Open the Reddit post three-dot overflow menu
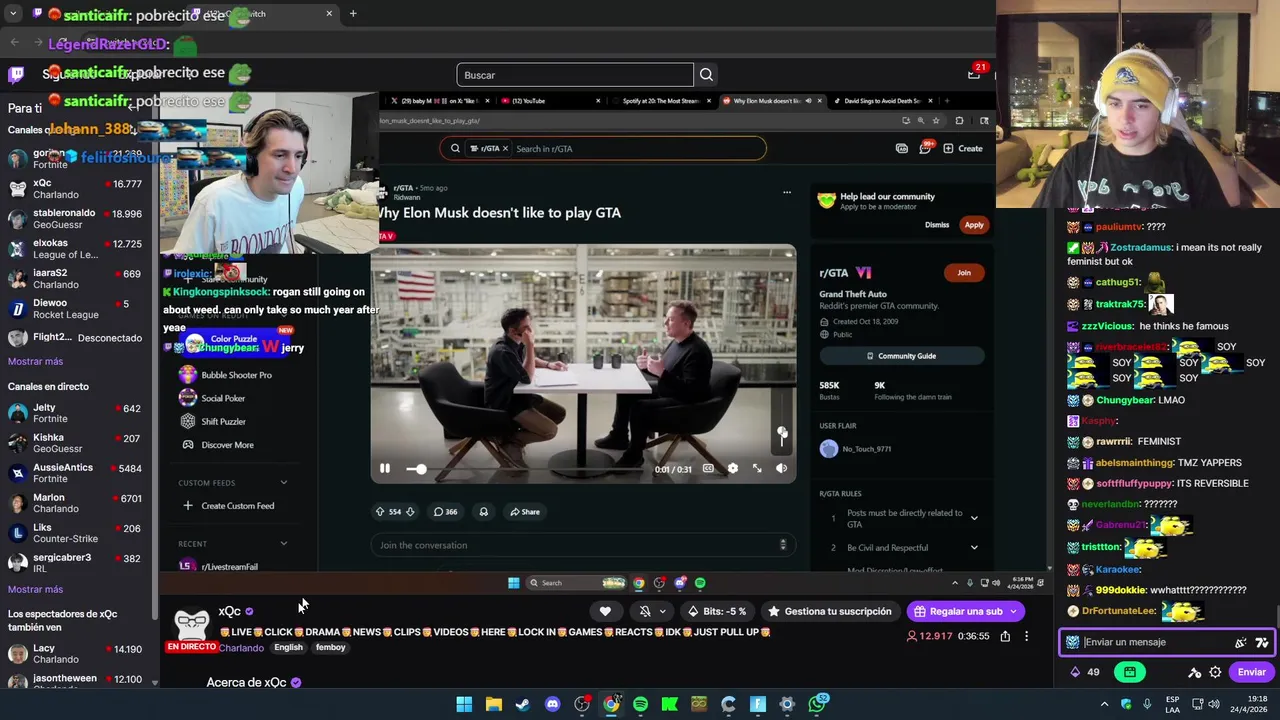This screenshot has height=720, width=1280. pos(787,192)
